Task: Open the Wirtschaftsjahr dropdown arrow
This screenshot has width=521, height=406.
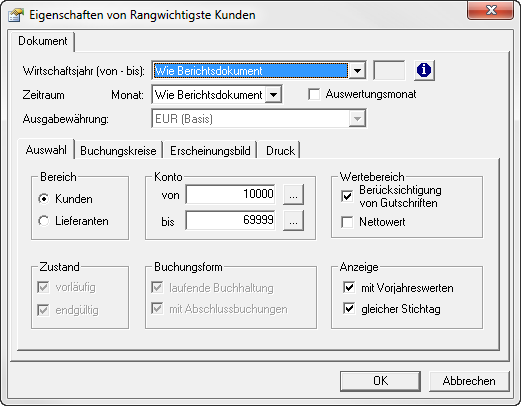Action: coord(357,71)
